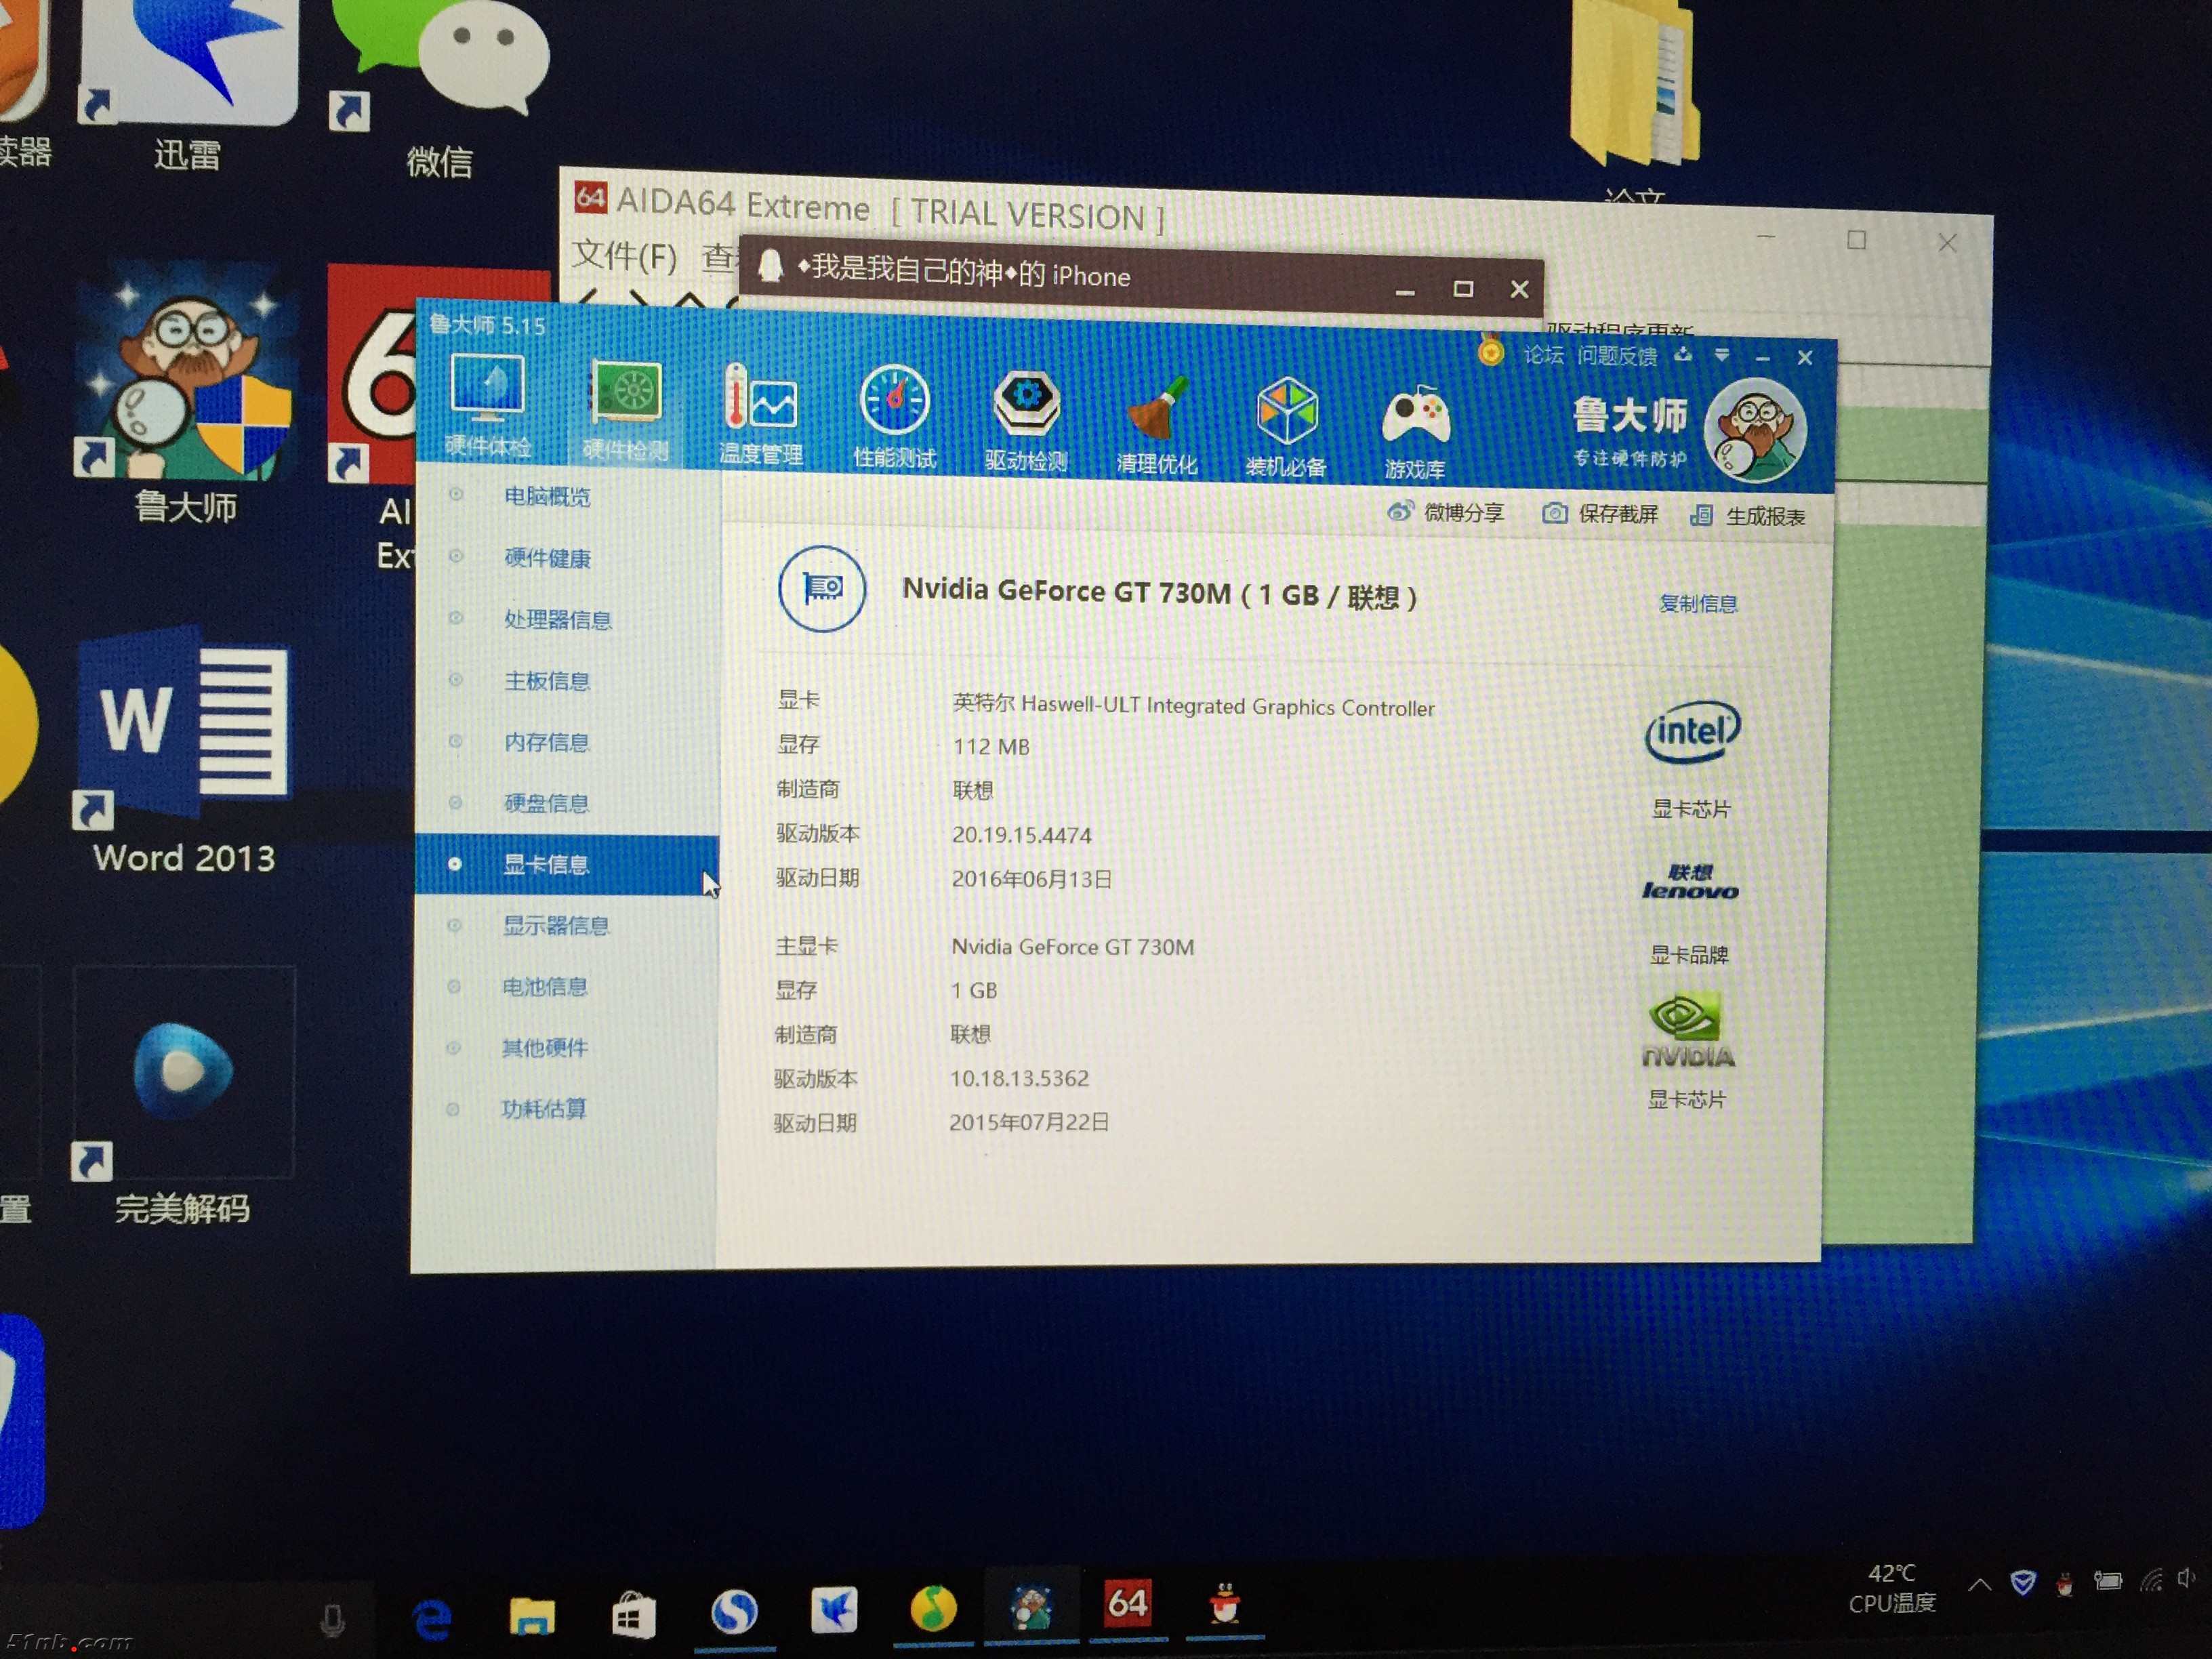Screen dimensions: 2212x1659
Task: Click the 42℃ CPU温度 tray readout
Action: [1892, 1589]
